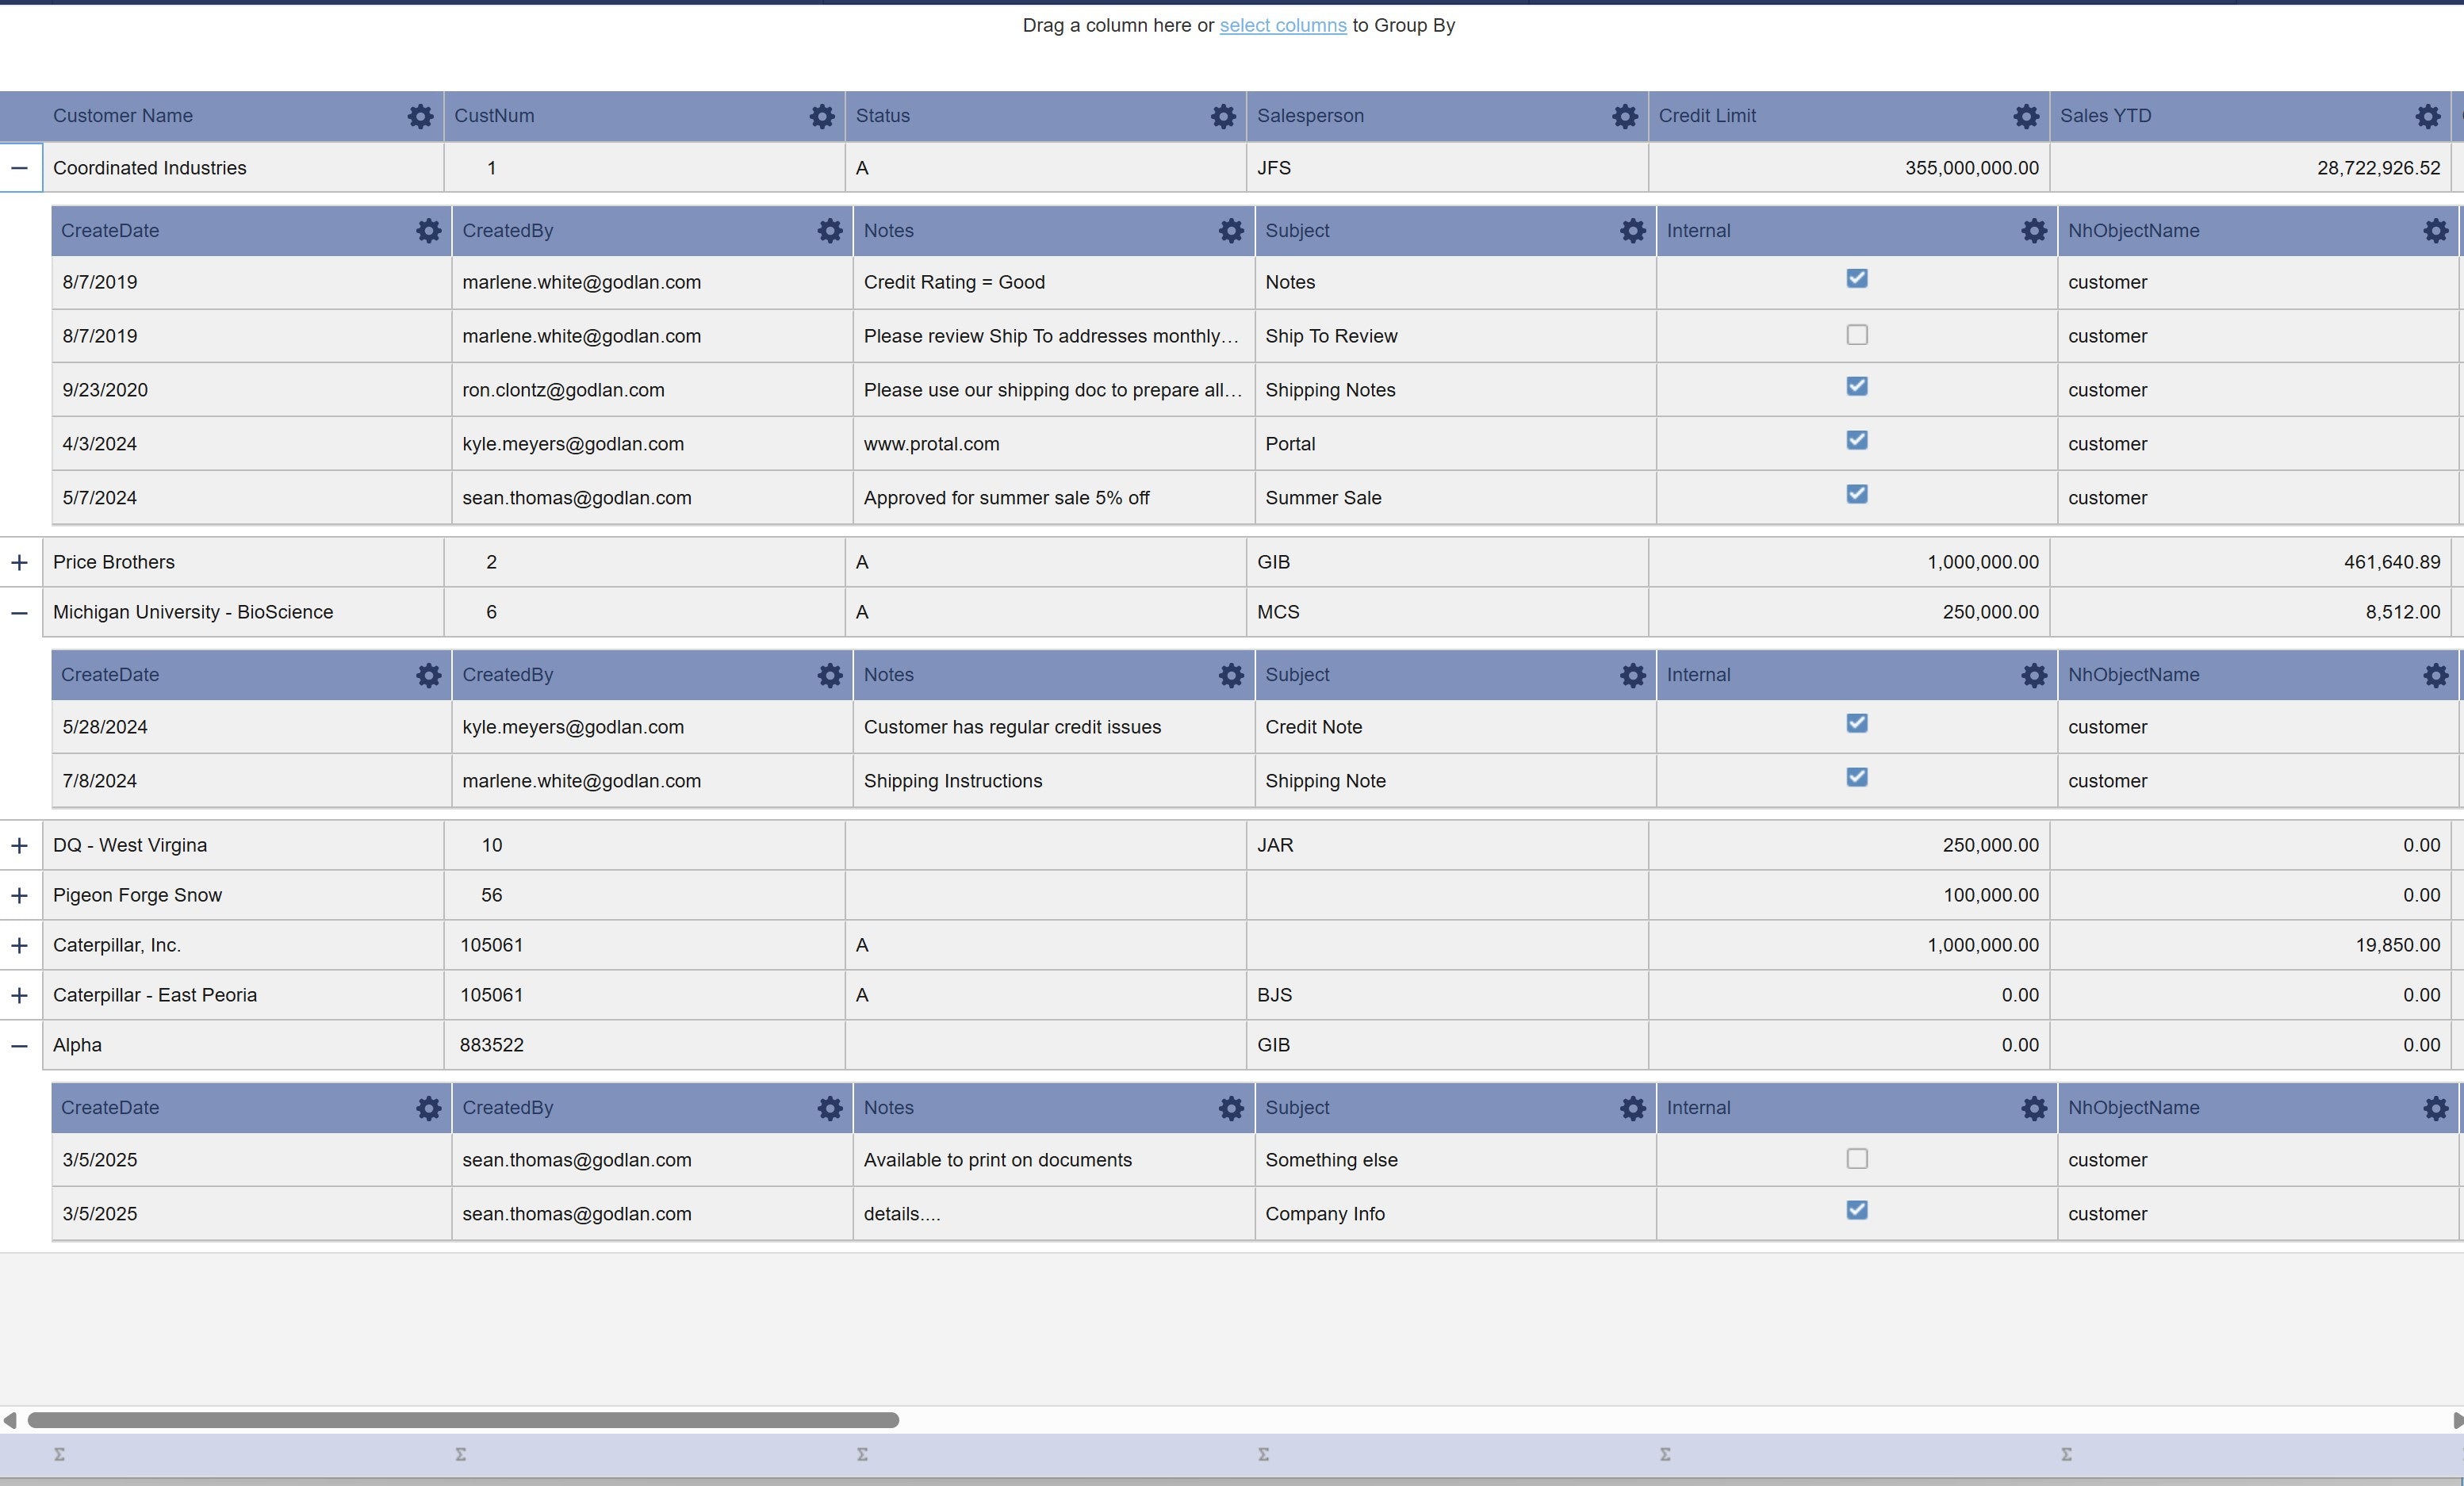
Task: Click the select columns link
Action: 1282,25
